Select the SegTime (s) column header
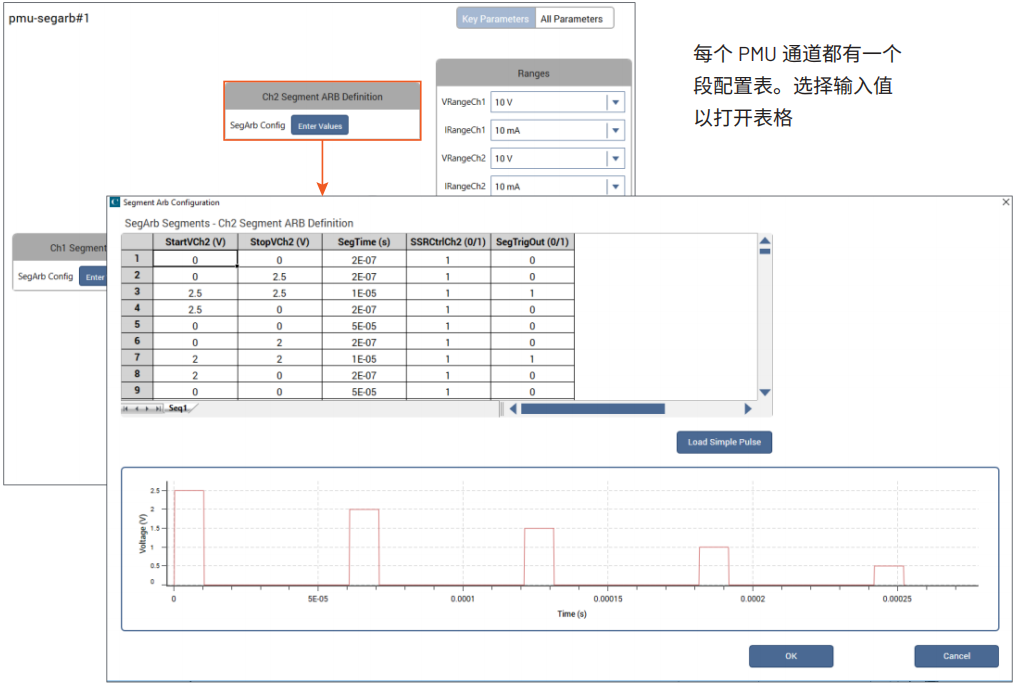Image resolution: width=1017 pixels, height=687 pixels. (364, 242)
